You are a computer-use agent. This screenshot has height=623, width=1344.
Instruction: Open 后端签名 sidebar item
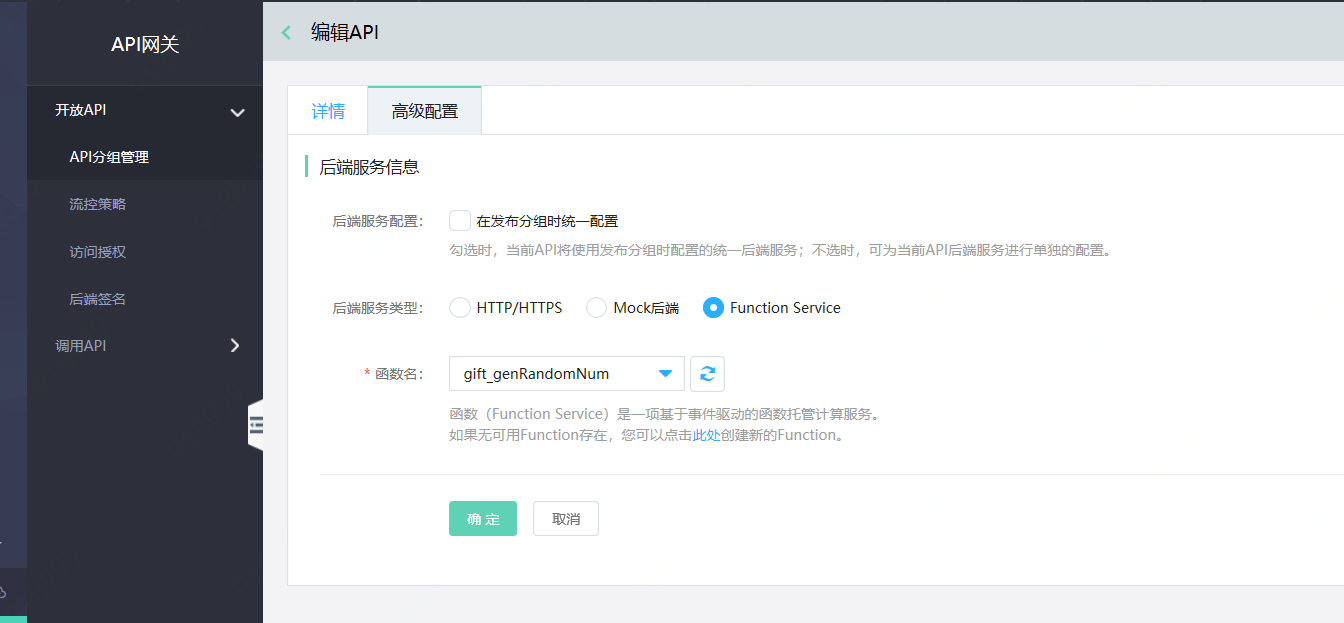coord(95,298)
